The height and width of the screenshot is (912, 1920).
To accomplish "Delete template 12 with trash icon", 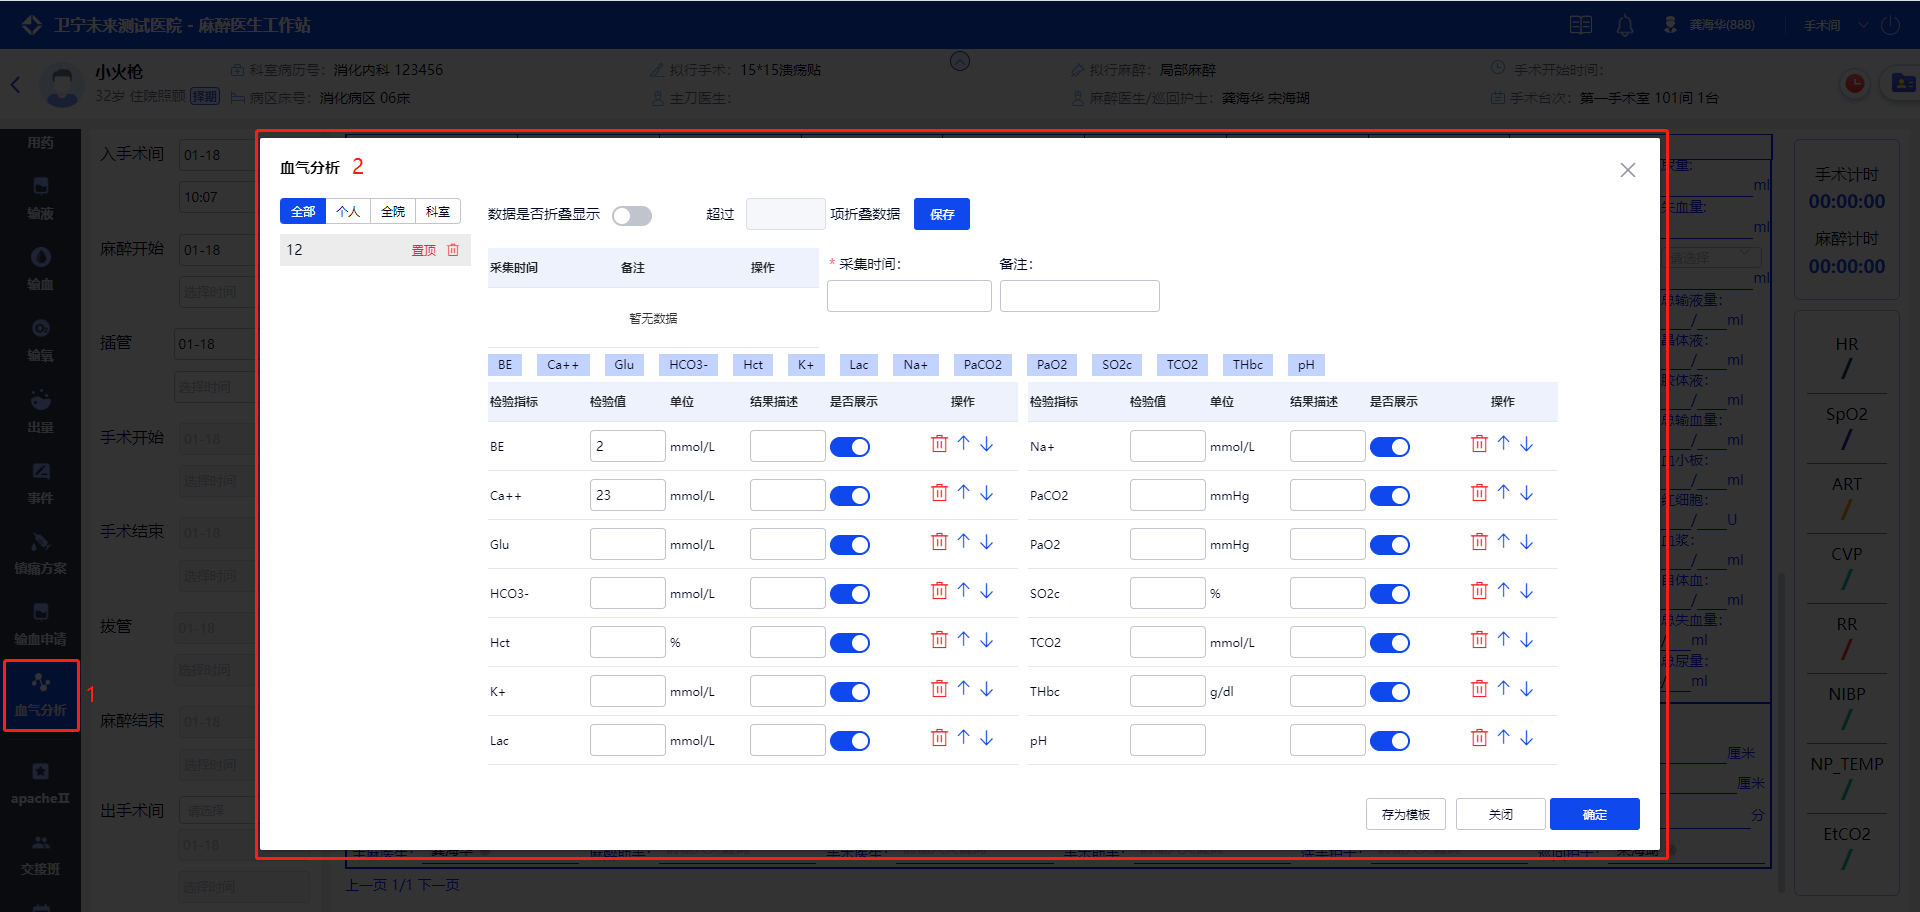I will 453,250.
